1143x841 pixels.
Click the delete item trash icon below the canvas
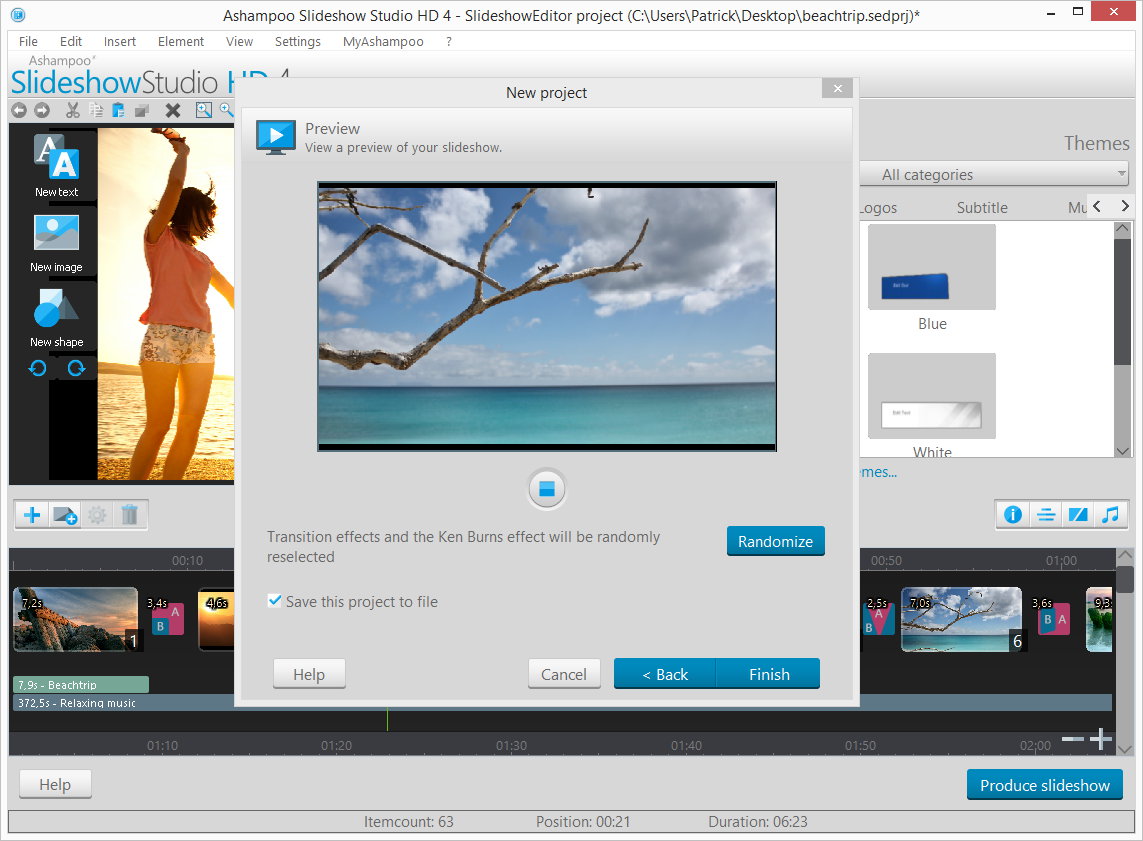[131, 514]
